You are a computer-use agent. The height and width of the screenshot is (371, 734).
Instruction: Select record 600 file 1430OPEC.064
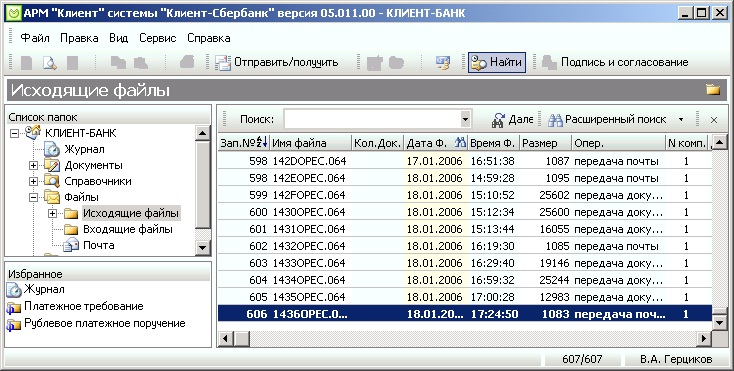(464, 212)
